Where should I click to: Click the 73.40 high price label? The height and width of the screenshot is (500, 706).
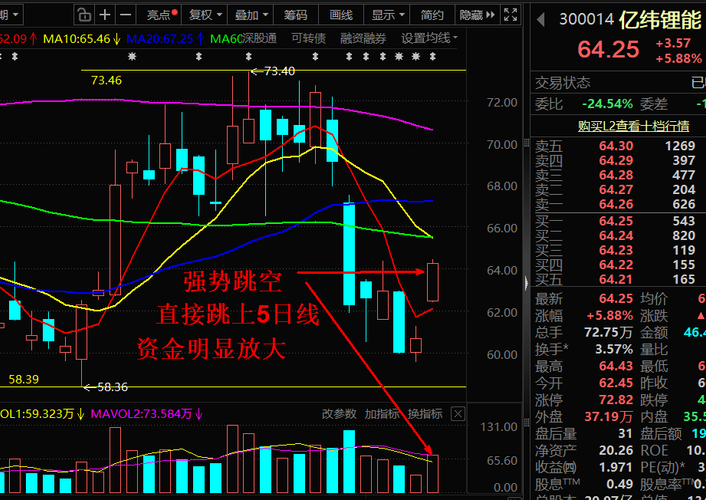coord(279,71)
